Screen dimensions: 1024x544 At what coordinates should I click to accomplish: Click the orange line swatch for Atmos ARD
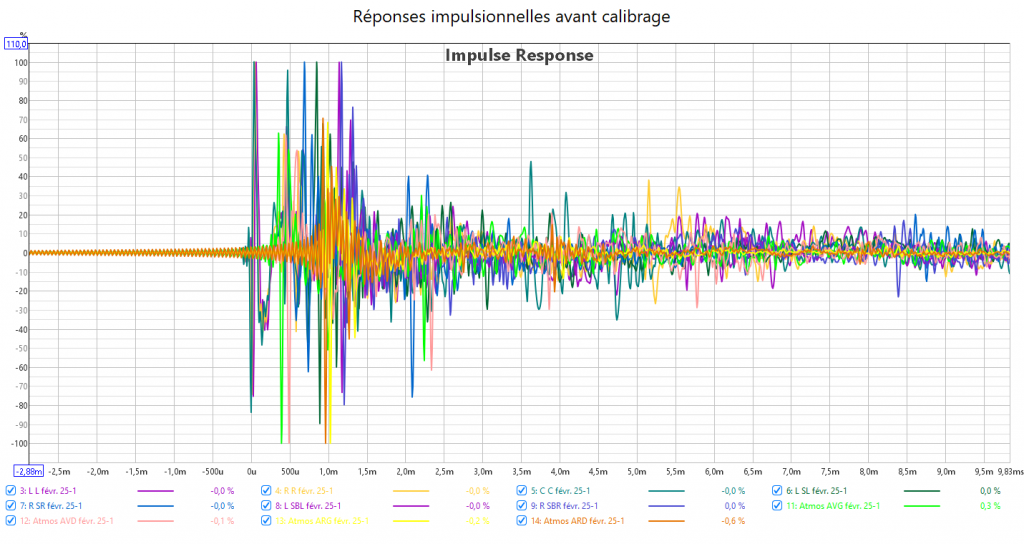[x=667, y=521]
